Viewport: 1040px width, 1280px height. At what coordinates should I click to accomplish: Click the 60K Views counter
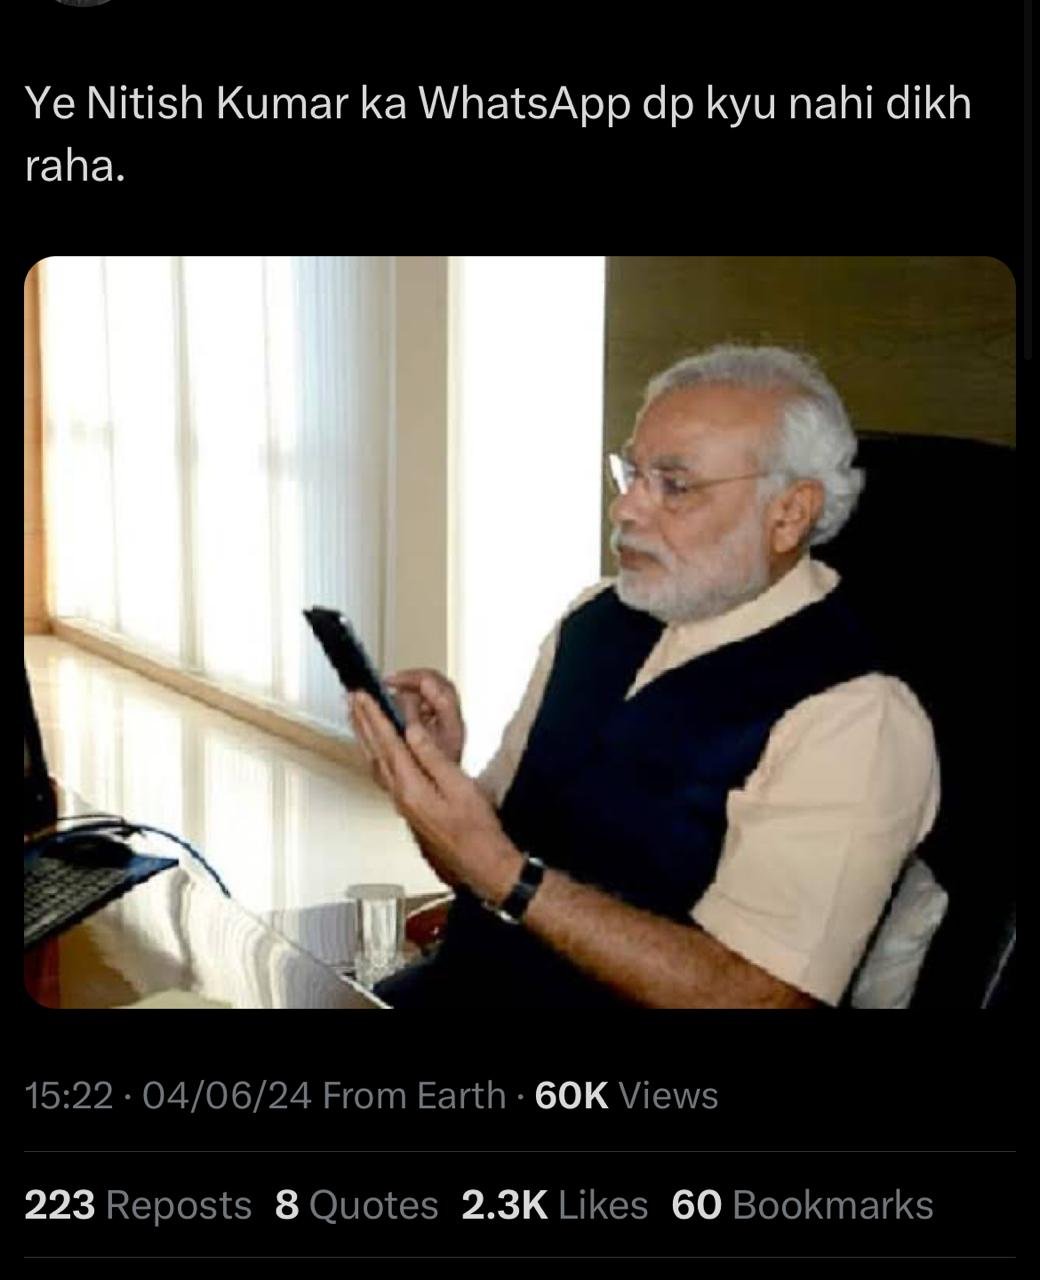(627, 1096)
